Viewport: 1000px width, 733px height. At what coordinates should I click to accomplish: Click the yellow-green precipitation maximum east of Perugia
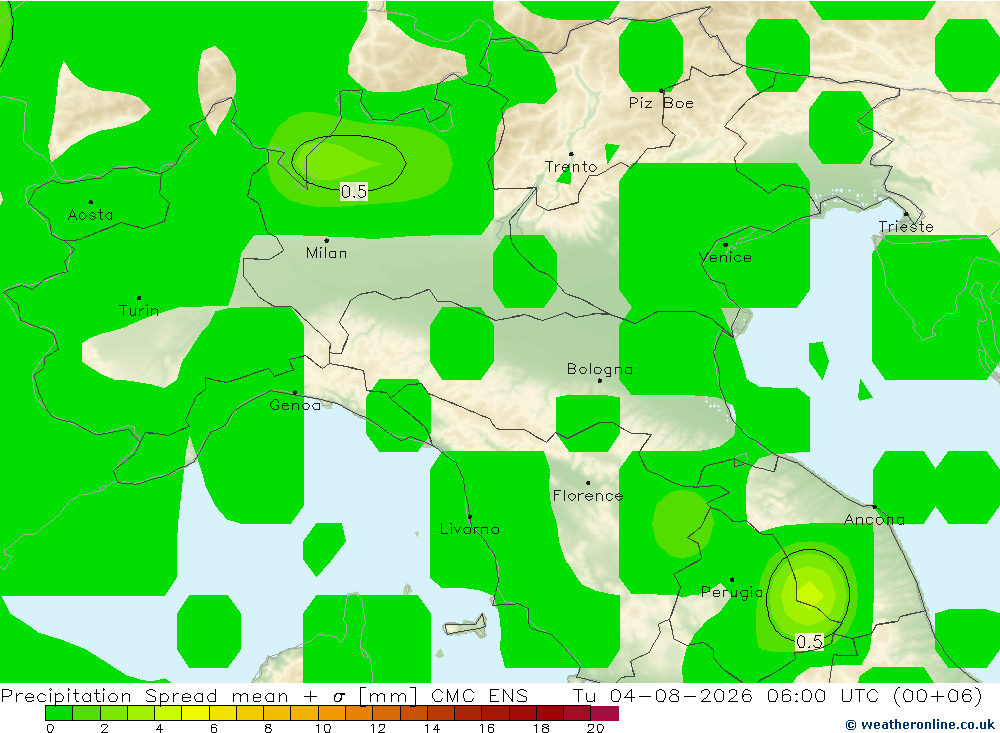tap(809, 593)
